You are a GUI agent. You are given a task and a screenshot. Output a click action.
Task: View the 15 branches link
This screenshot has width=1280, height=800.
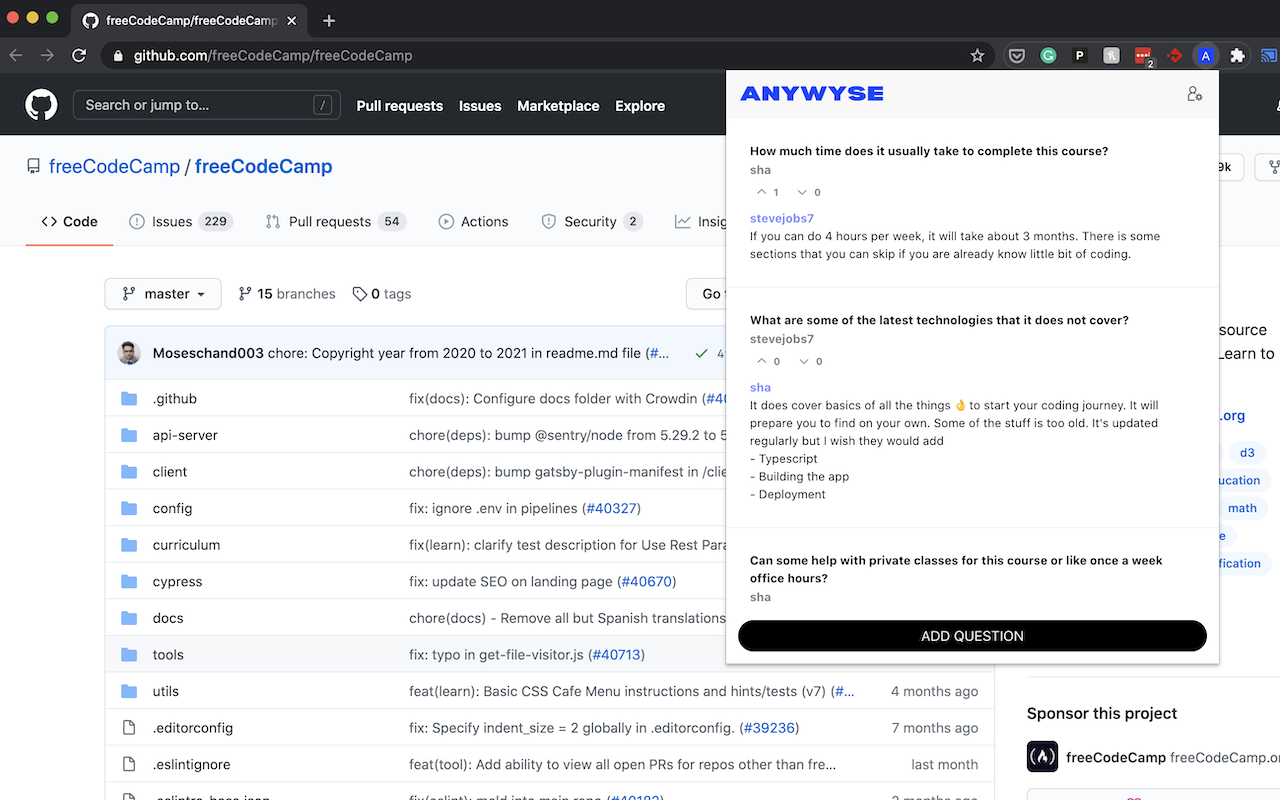[287, 294]
